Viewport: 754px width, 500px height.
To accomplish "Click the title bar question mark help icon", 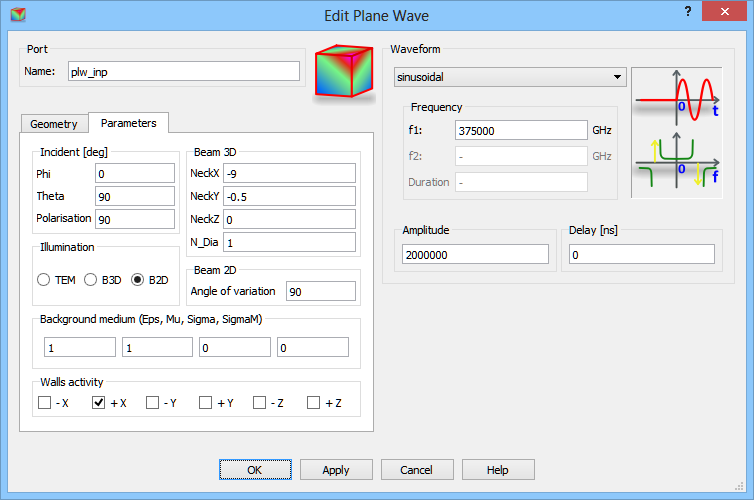I will pos(688,11).
